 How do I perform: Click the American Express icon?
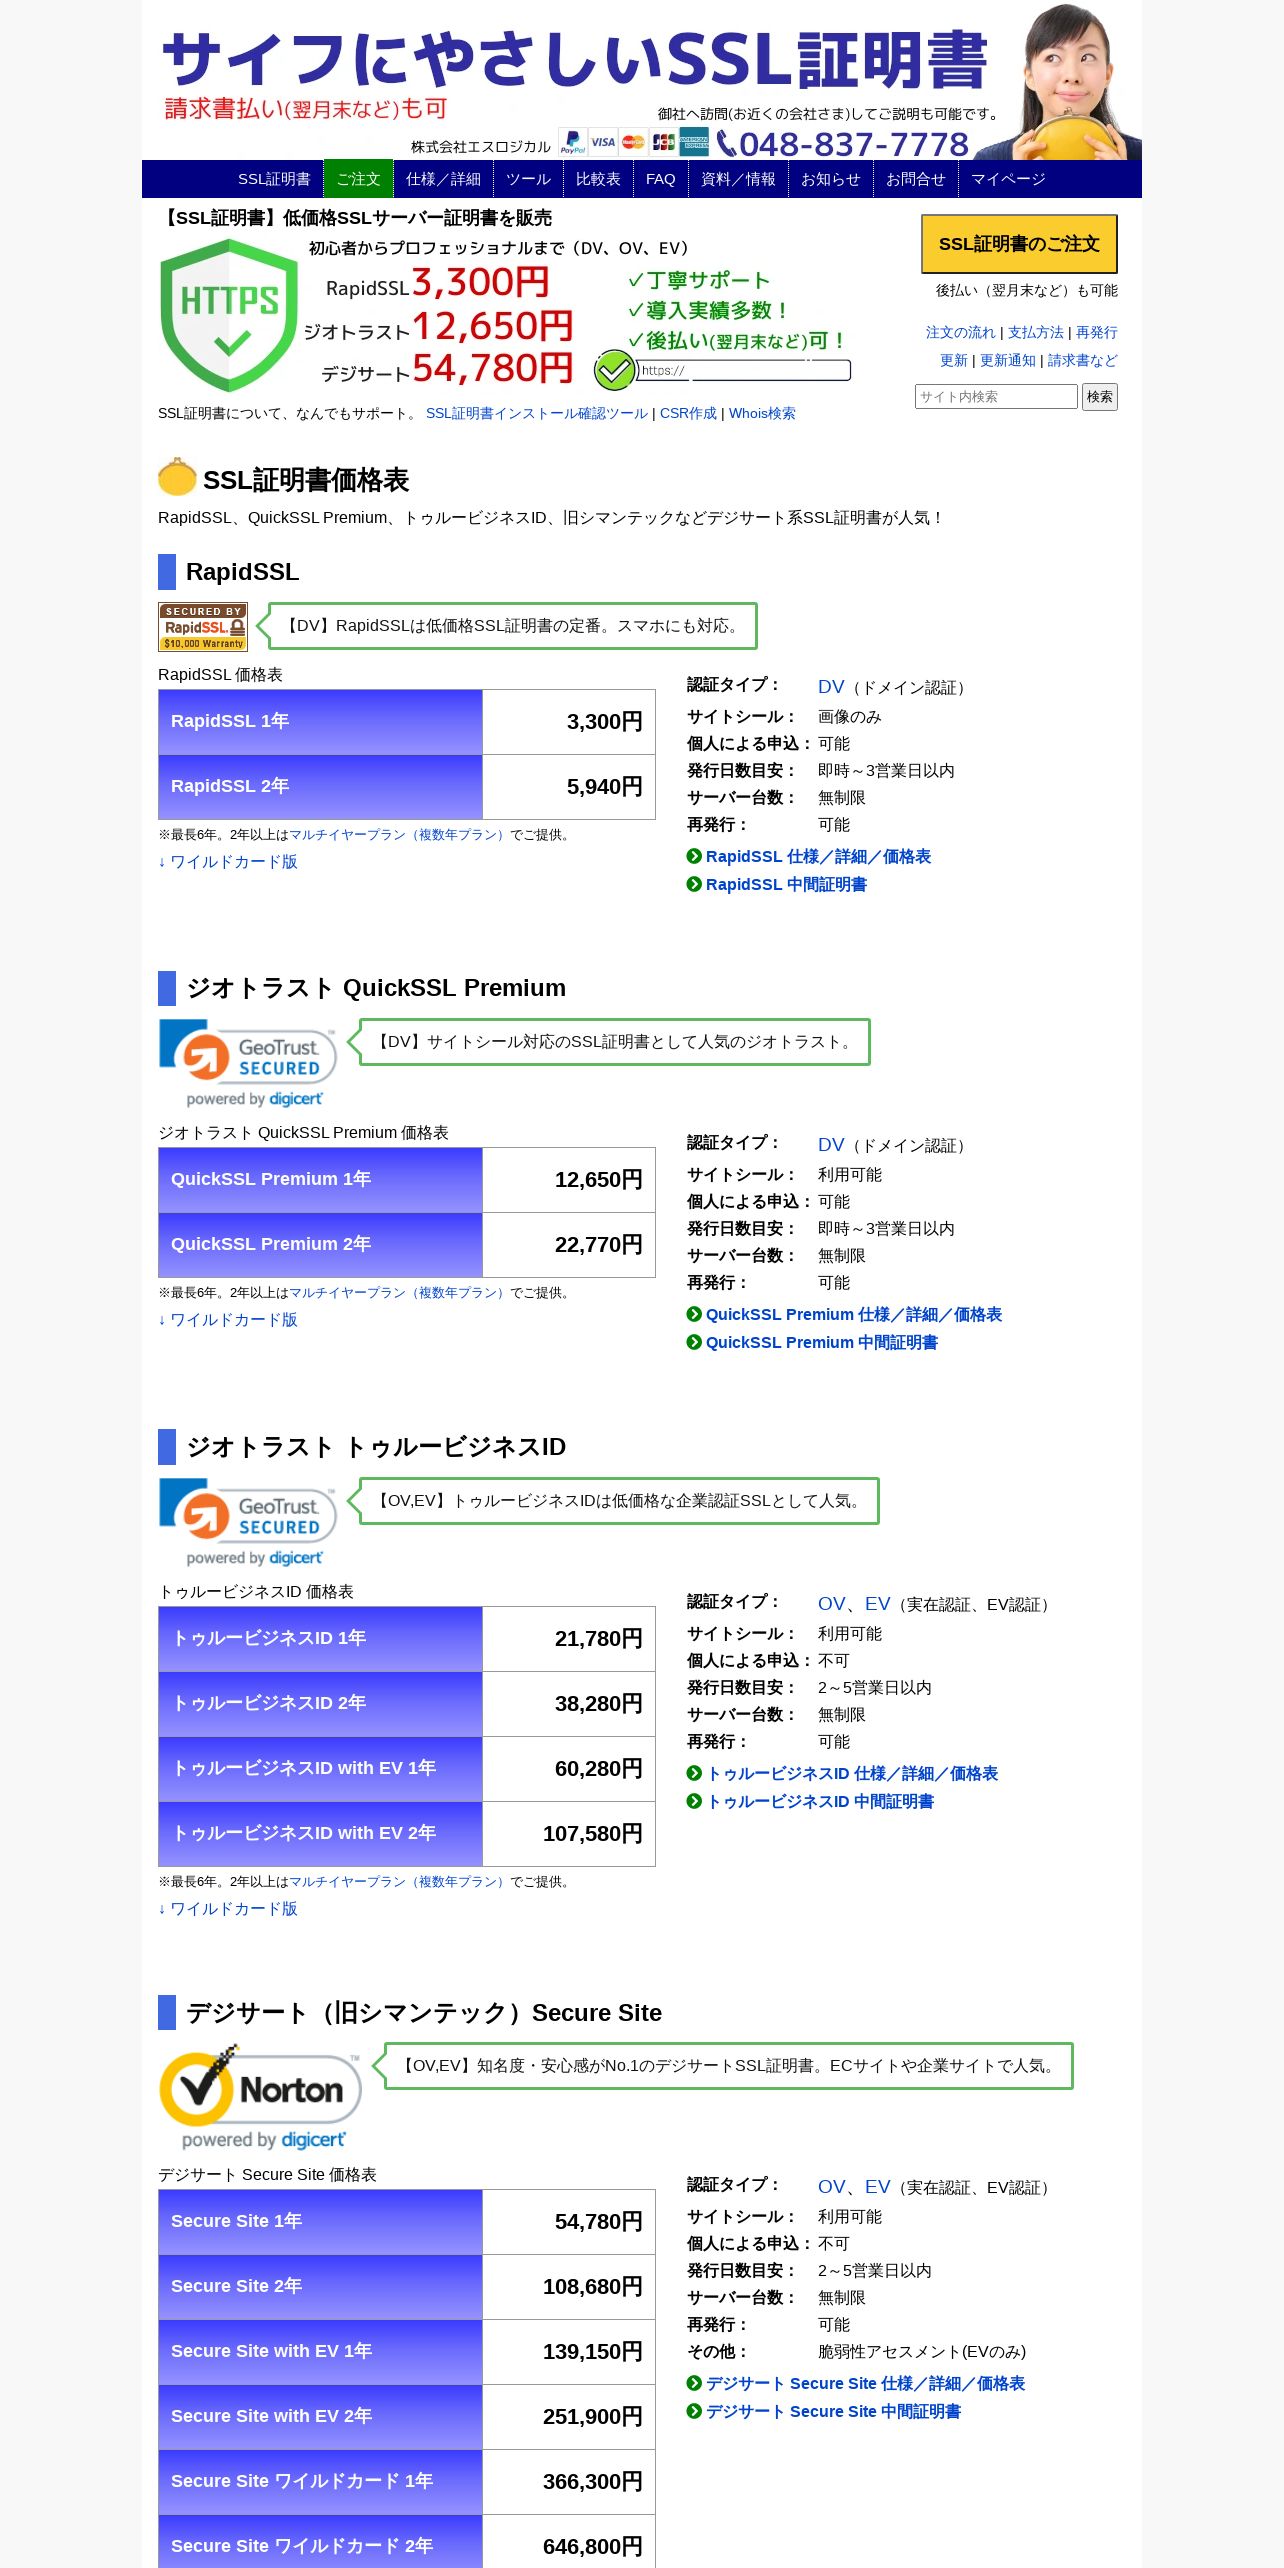694,142
